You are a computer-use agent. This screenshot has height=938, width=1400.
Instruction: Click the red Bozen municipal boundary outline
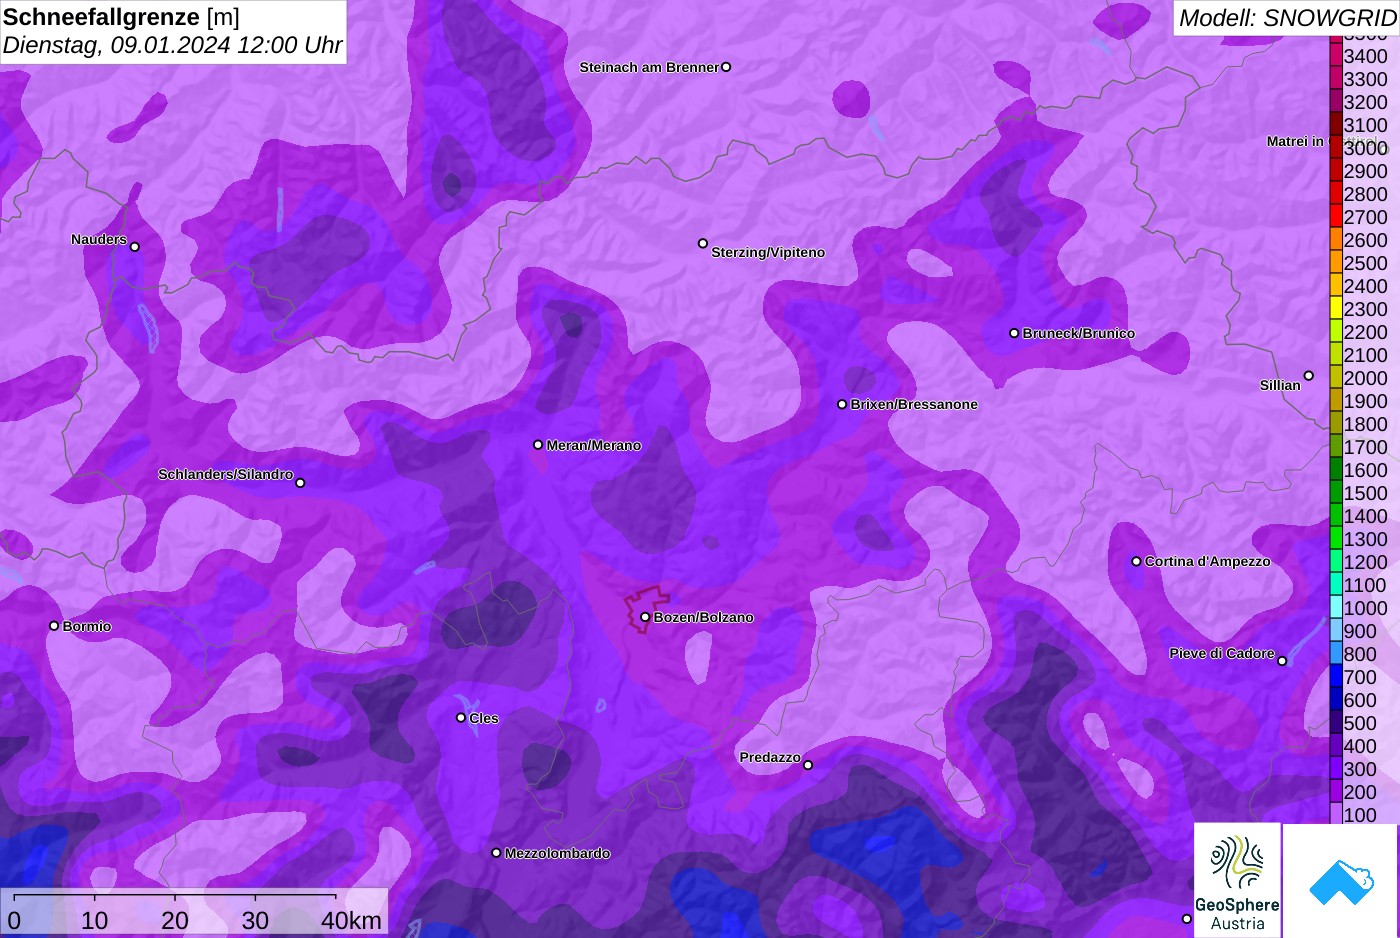tap(647, 608)
